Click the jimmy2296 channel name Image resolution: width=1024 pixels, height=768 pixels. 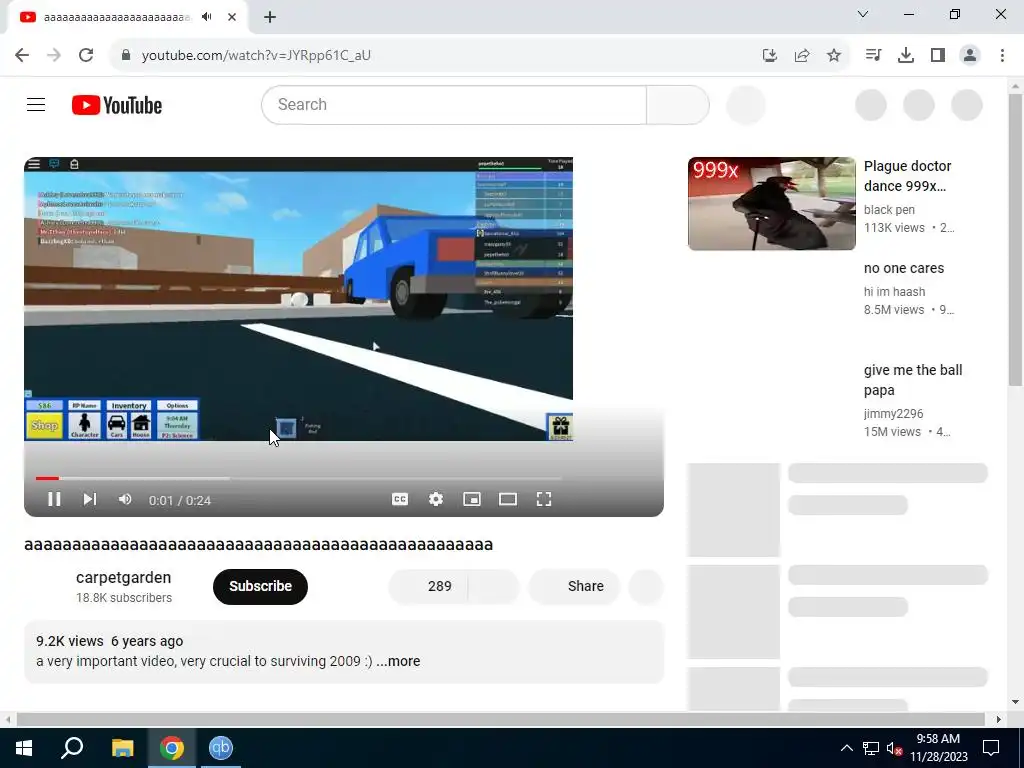(893, 413)
